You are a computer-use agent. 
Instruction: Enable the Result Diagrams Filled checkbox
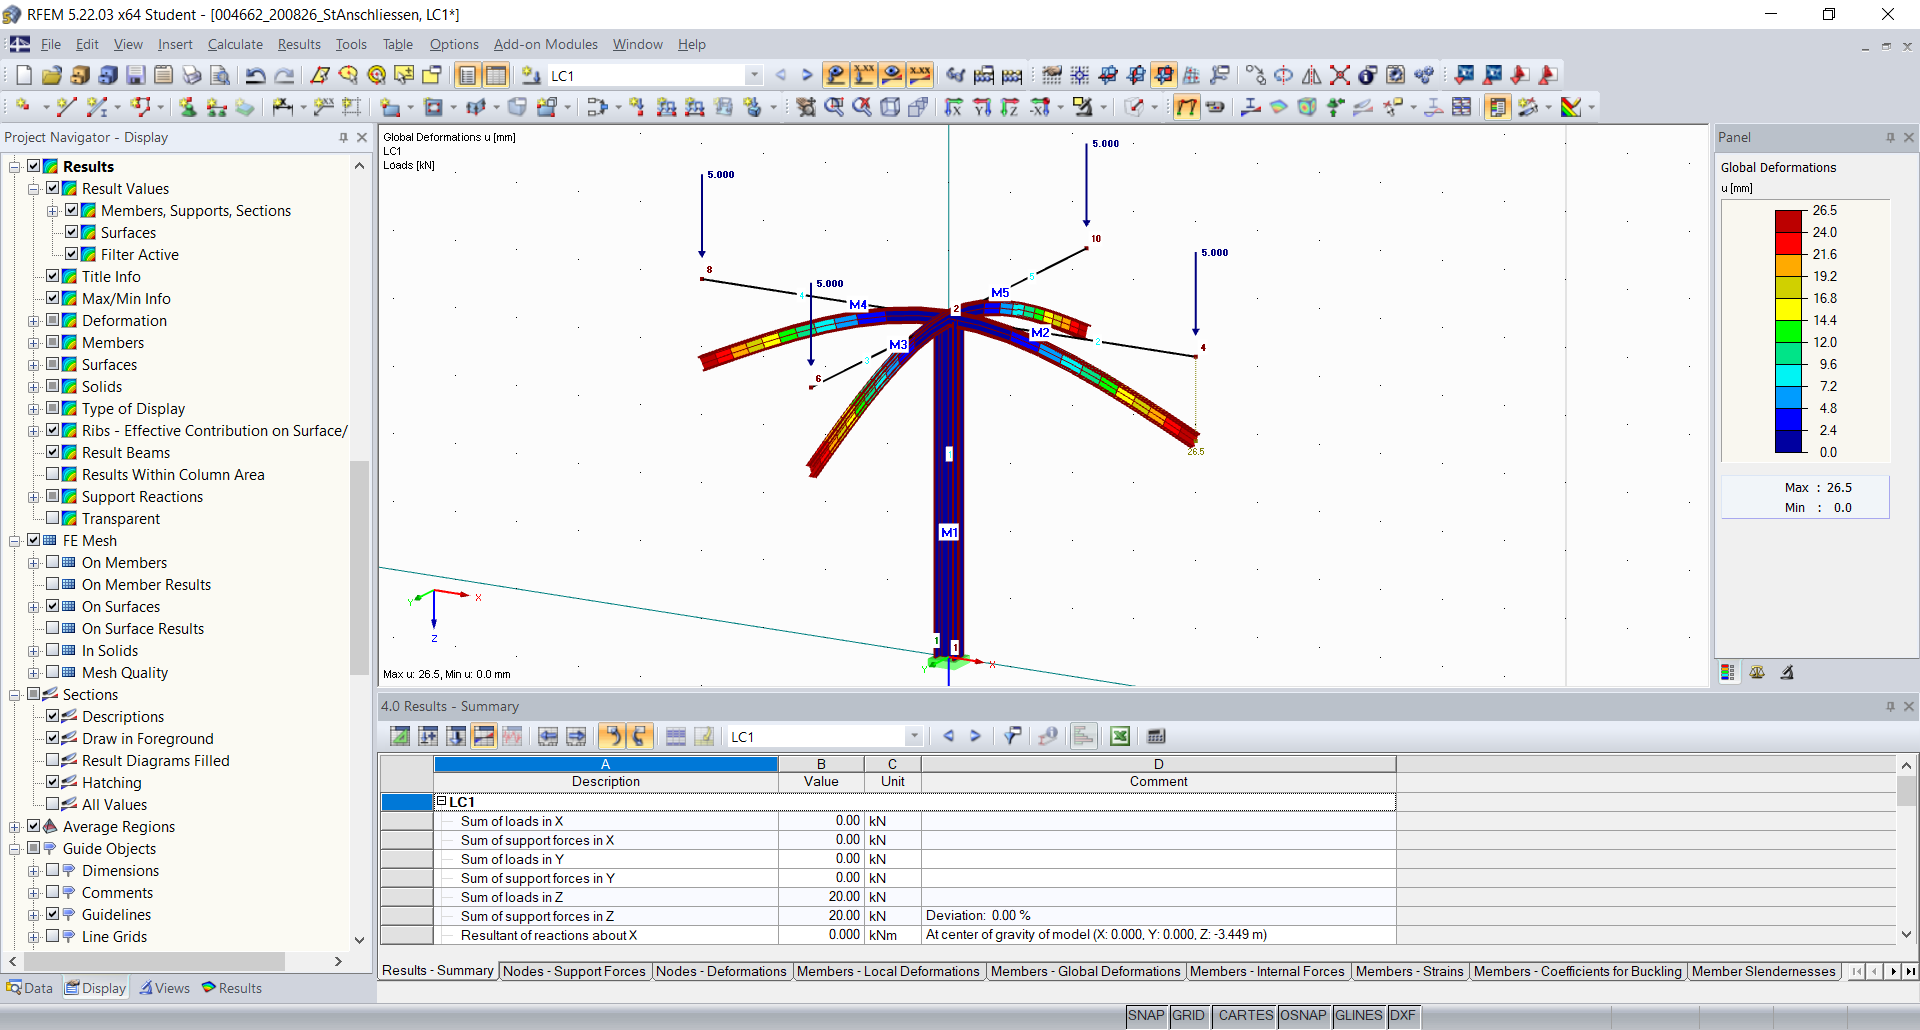click(53, 760)
